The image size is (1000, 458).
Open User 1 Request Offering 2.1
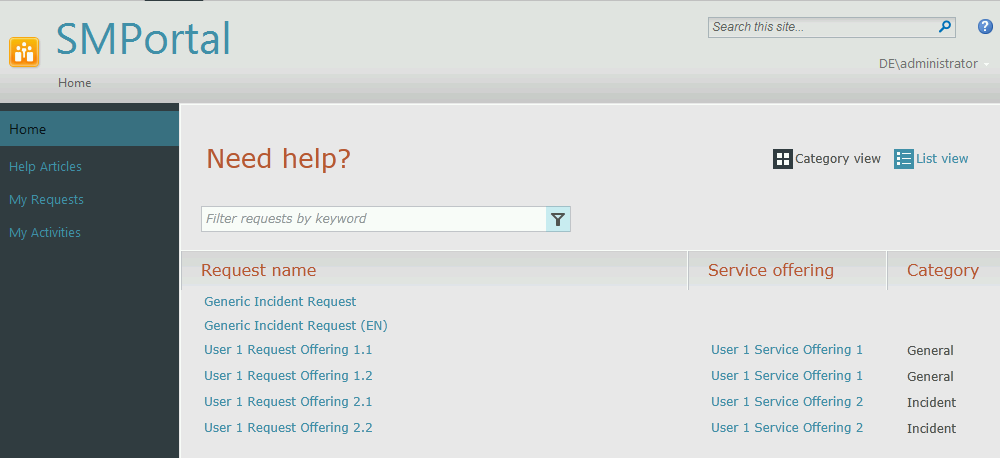(x=288, y=402)
